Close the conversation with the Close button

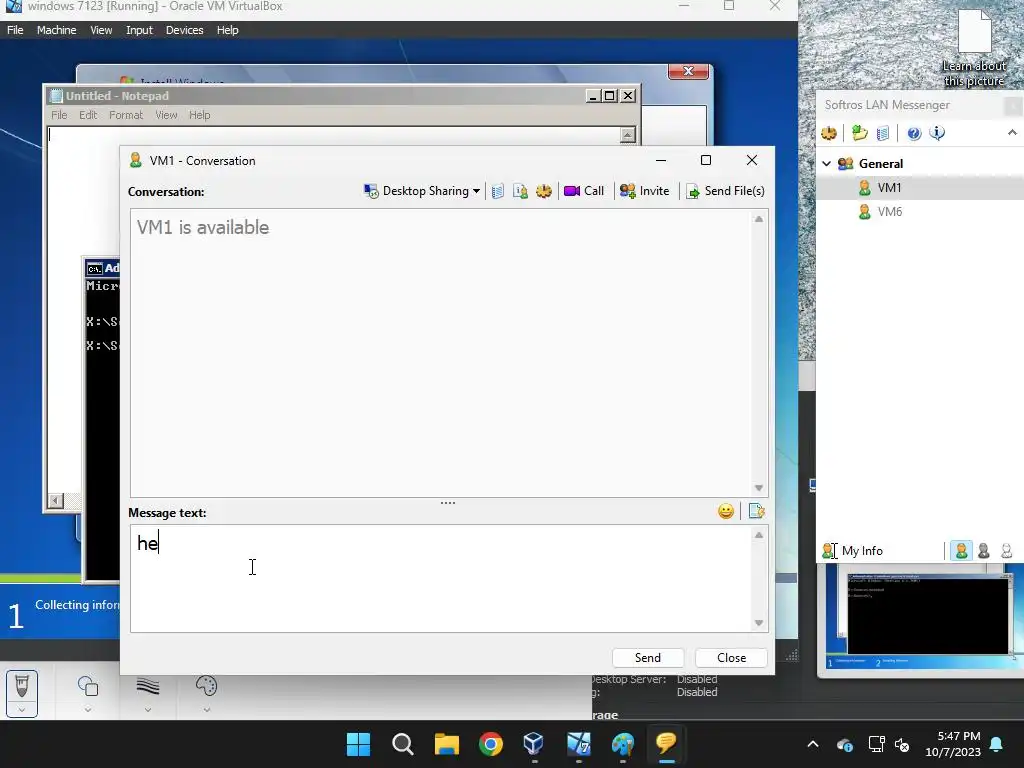coord(731,658)
